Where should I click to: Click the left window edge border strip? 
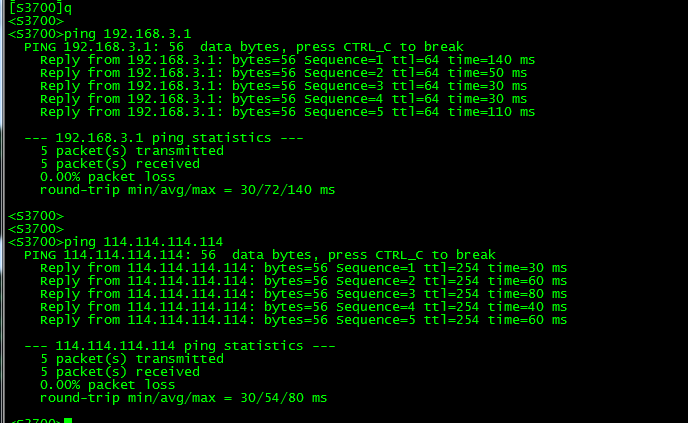pos(2,212)
